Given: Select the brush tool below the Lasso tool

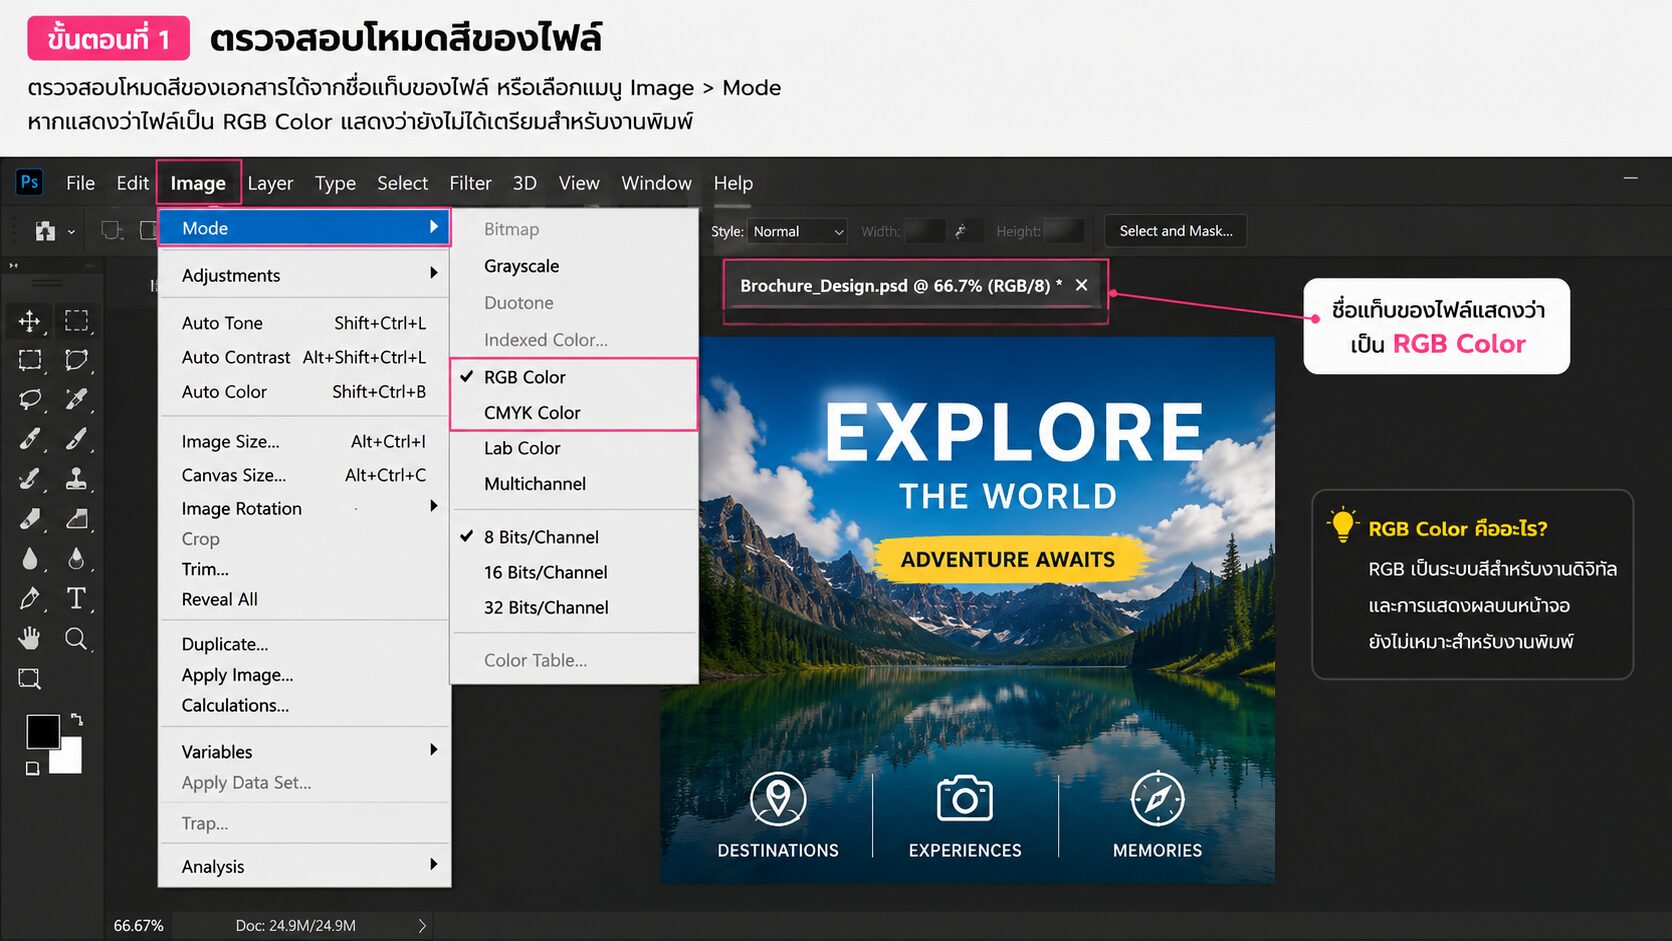Looking at the screenshot, I should 29,439.
